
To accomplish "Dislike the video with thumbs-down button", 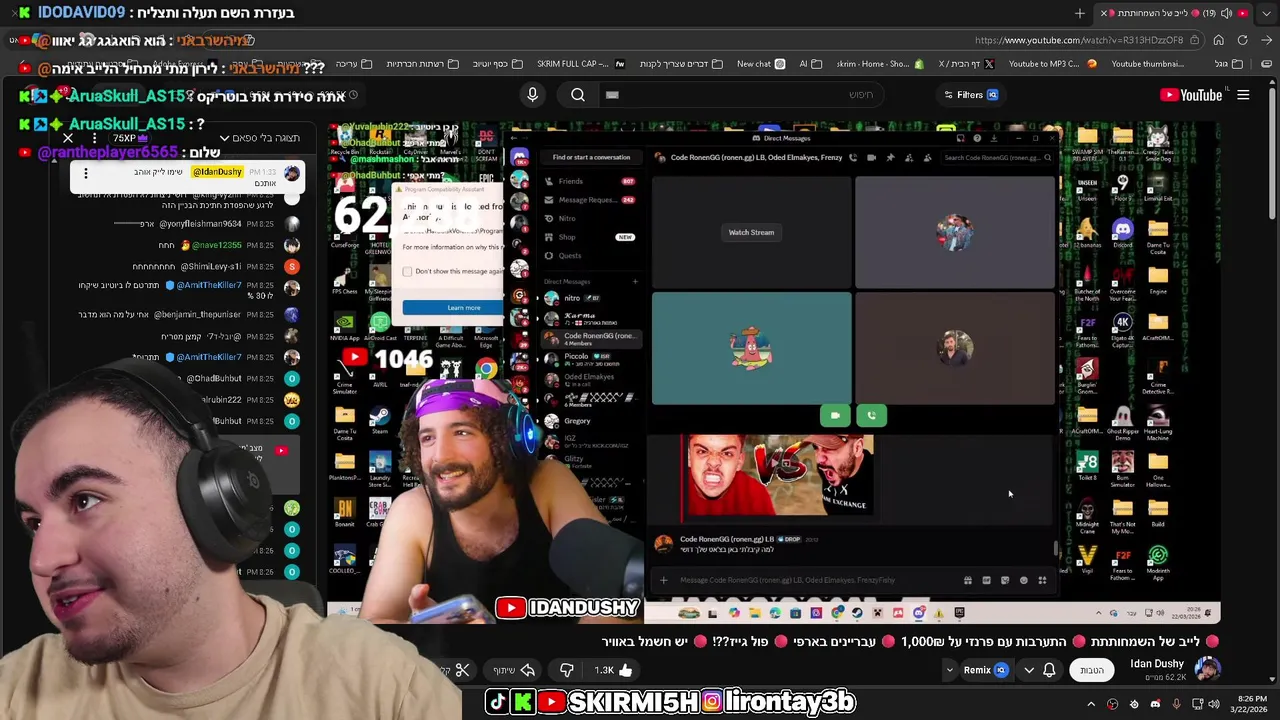I will click(566, 670).
